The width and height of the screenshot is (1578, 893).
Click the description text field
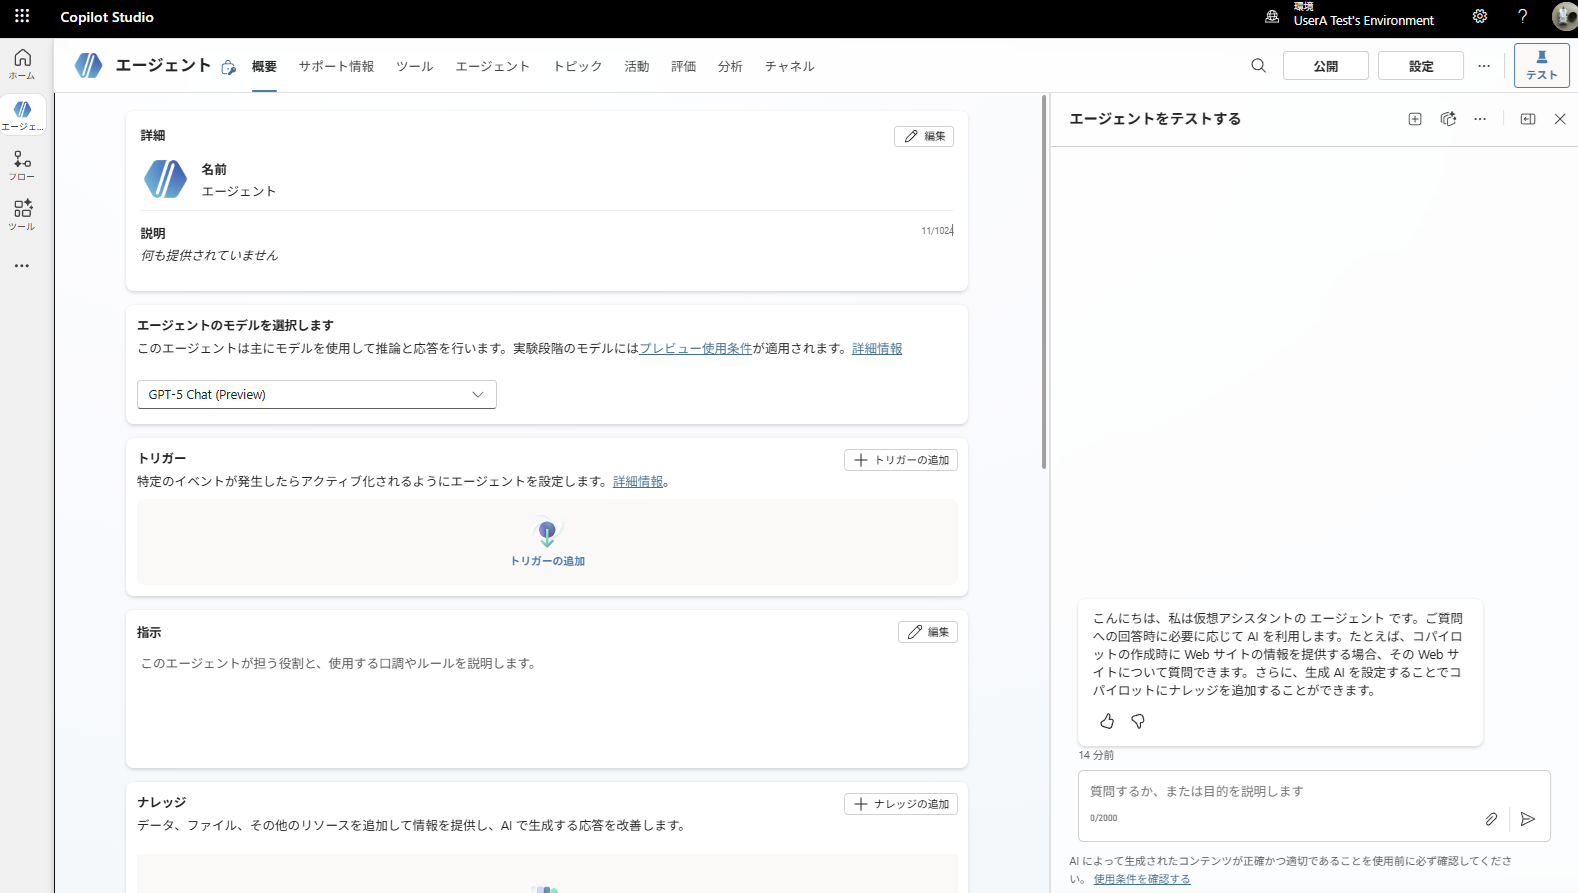pos(547,256)
